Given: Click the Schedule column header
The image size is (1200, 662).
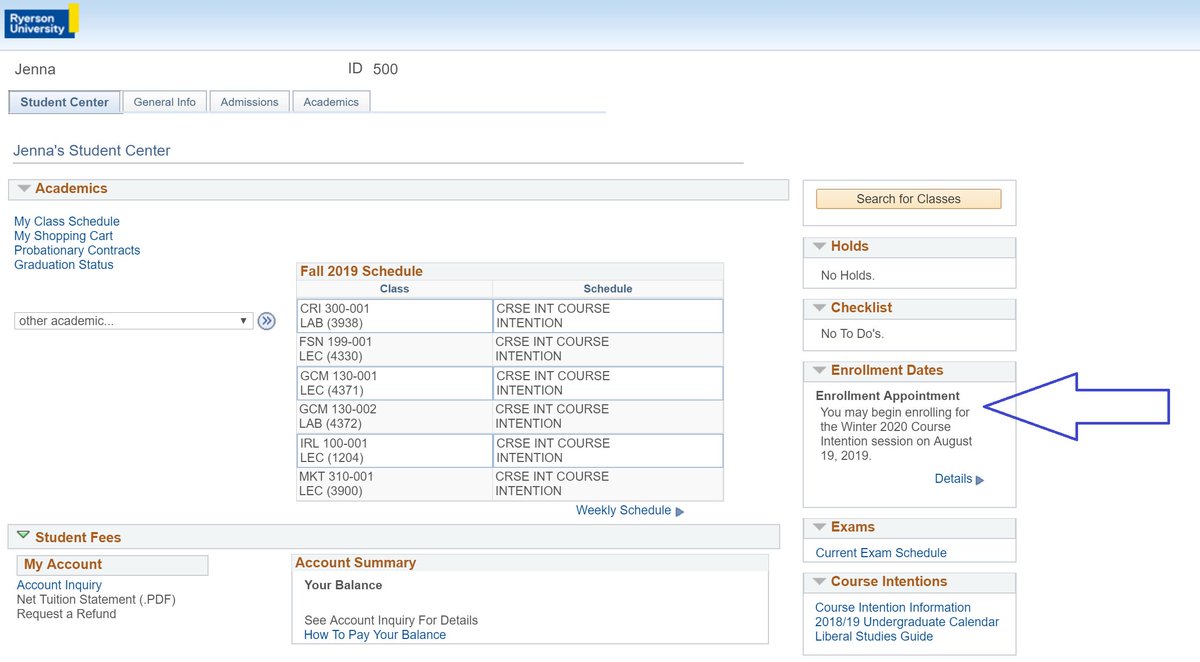Looking at the screenshot, I should [608, 289].
